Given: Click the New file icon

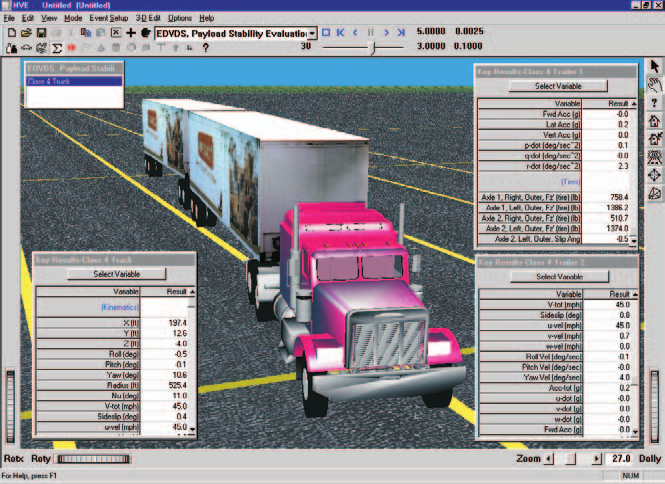Looking at the screenshot, I should pos(12,33).
